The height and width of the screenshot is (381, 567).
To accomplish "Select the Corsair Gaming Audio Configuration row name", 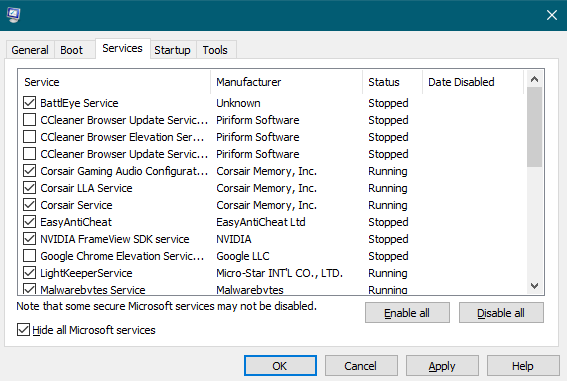I will coord(124,171).
